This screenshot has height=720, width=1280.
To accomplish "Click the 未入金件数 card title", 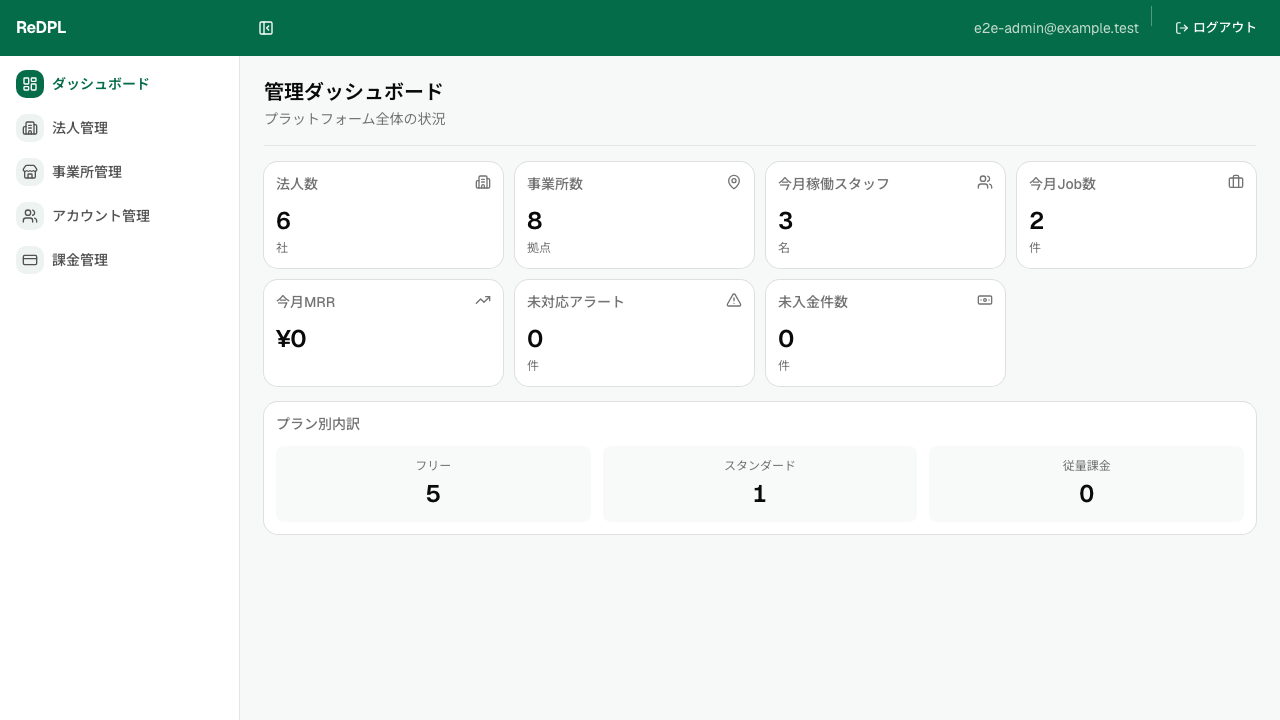I will point(813,302).
